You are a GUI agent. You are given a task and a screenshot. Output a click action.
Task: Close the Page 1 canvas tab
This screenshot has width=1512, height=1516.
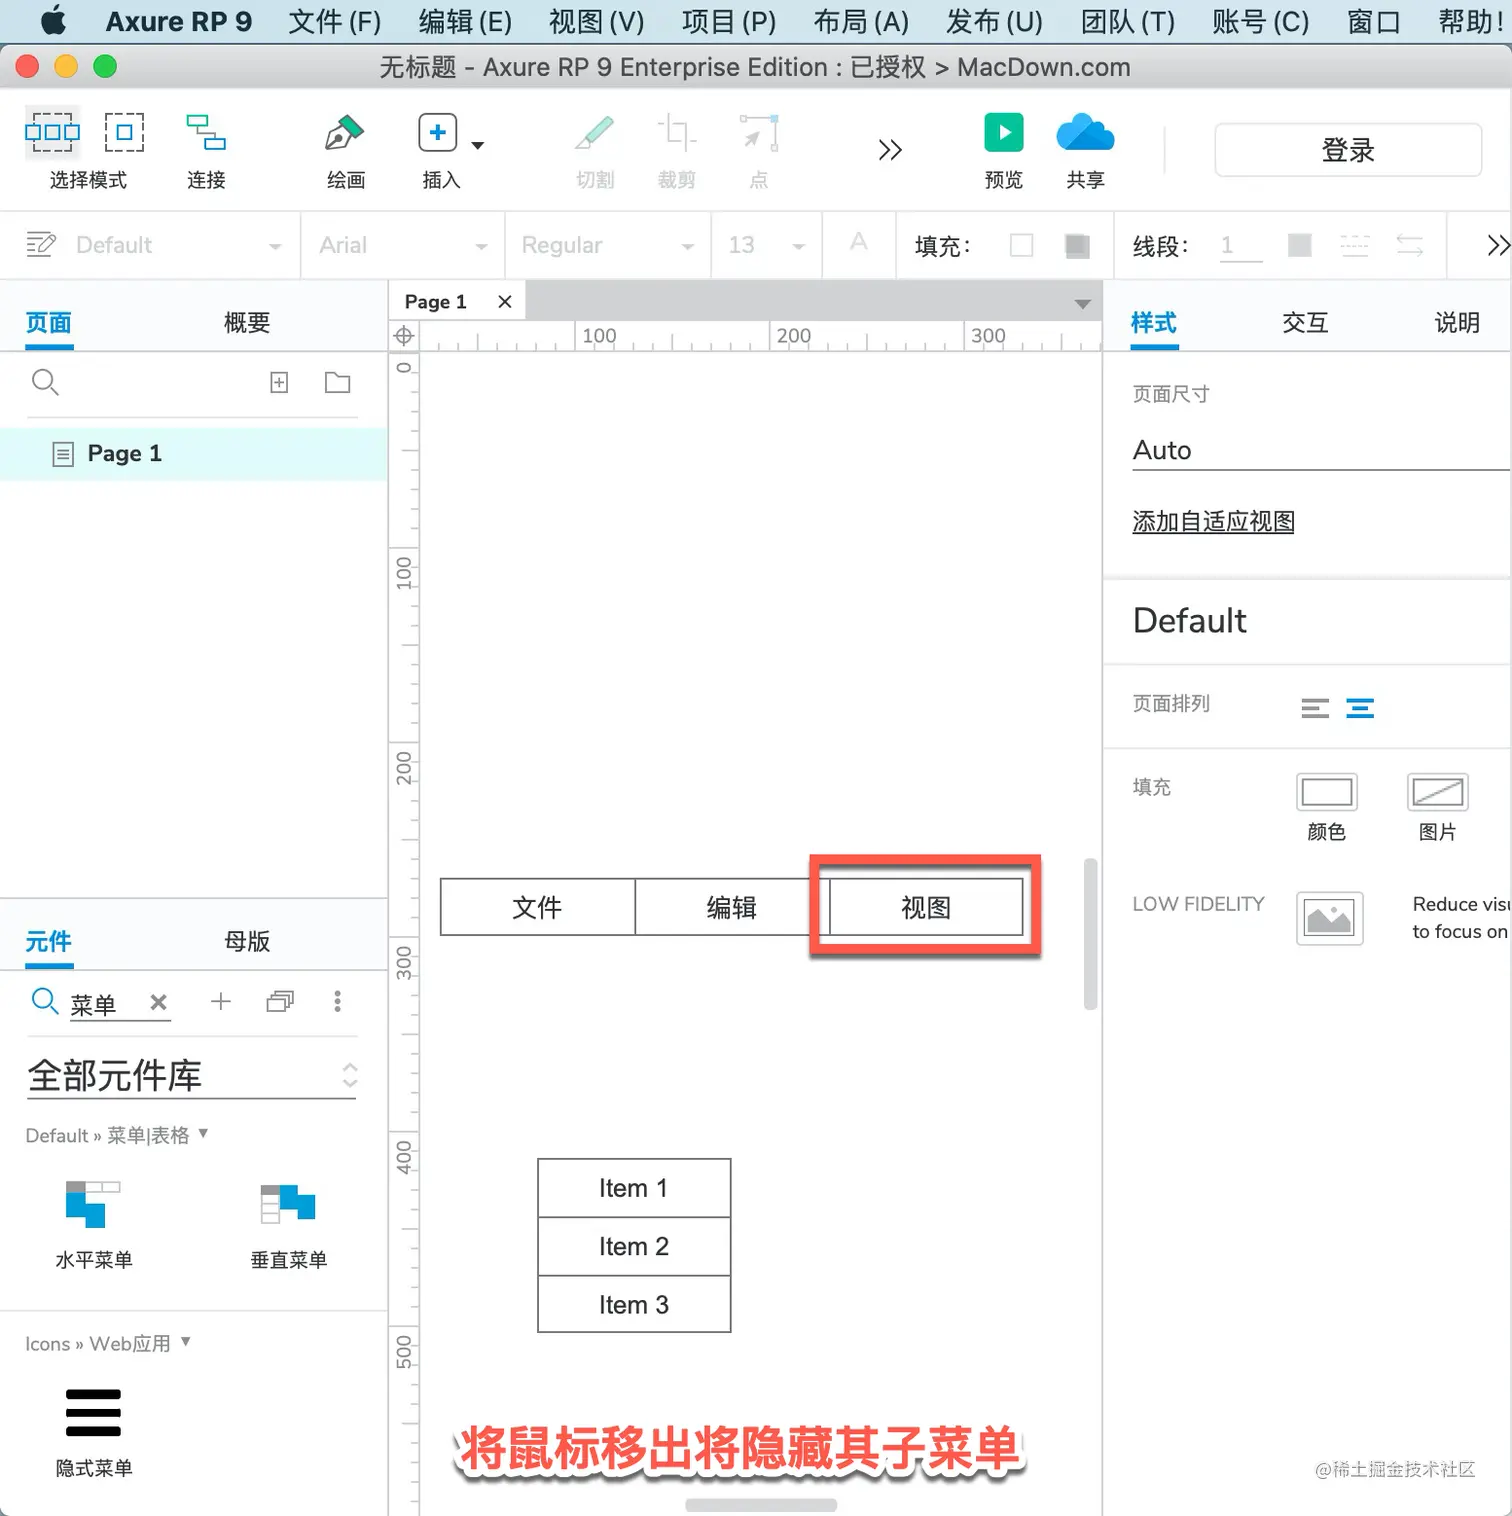coord(505,302)
